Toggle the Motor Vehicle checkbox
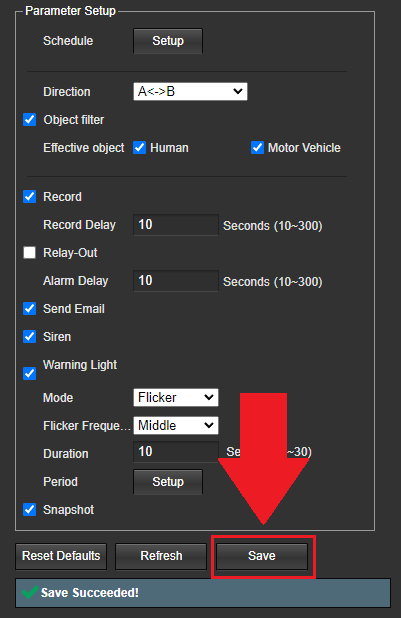 [257, 147]
